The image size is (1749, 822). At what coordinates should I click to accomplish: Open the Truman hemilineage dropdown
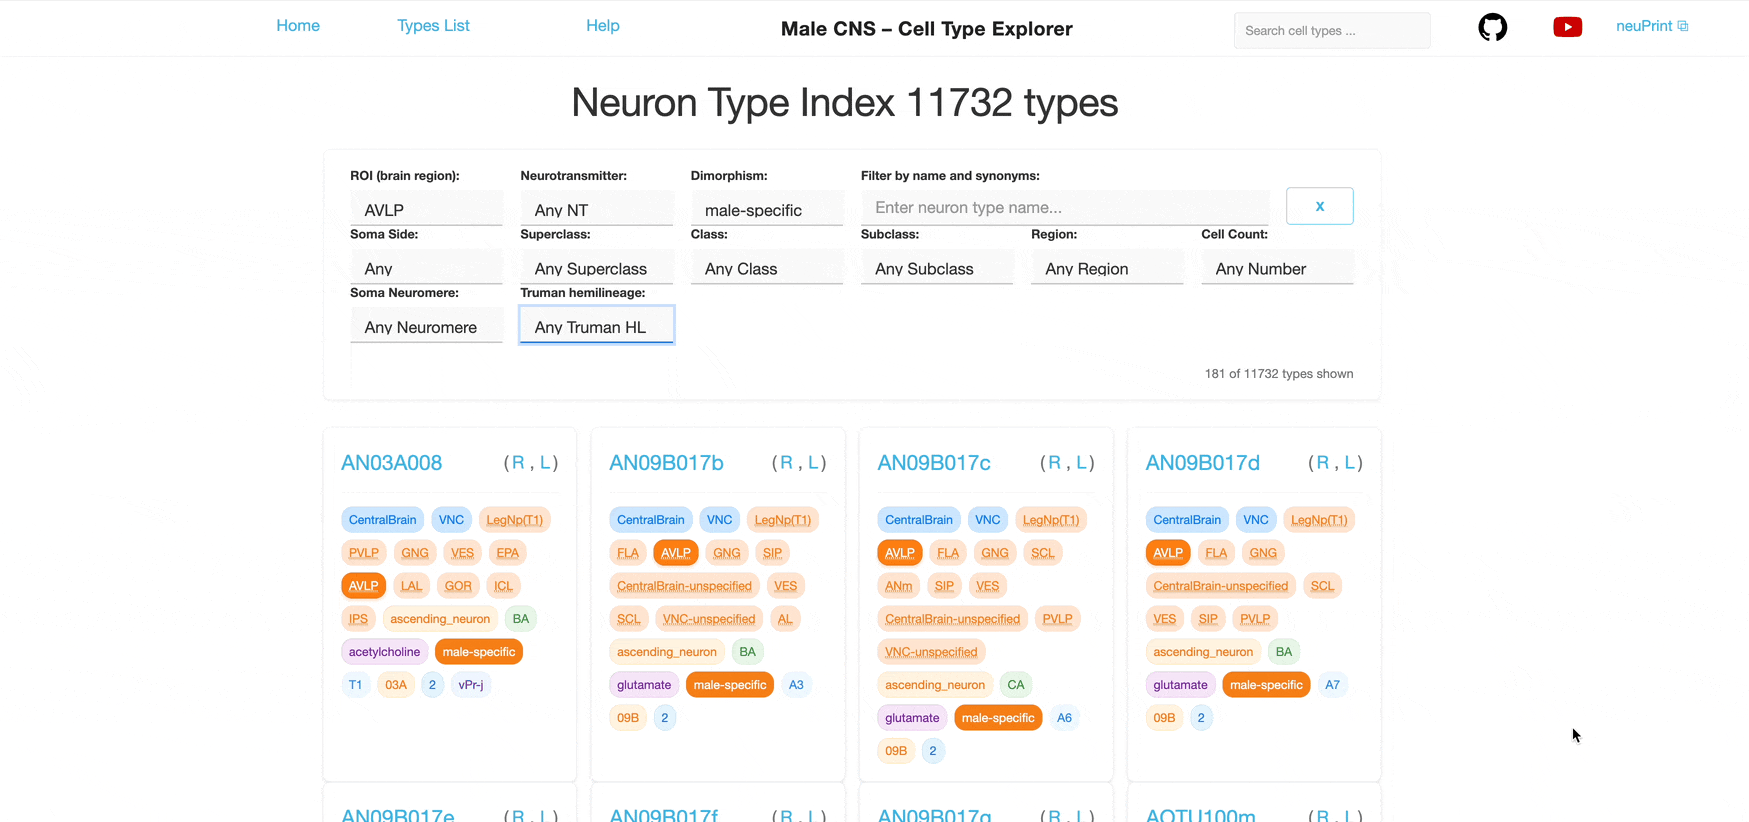pyautogui.click(x=596, y=326)
